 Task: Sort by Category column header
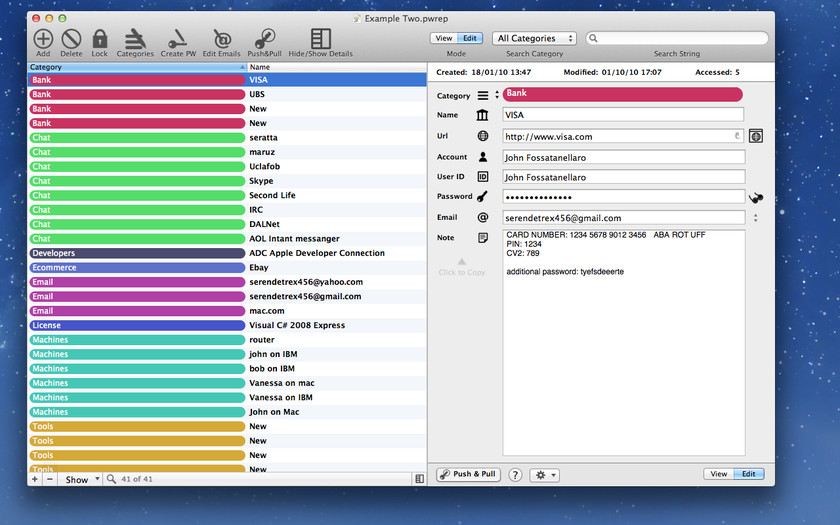(x=137, y=67)
